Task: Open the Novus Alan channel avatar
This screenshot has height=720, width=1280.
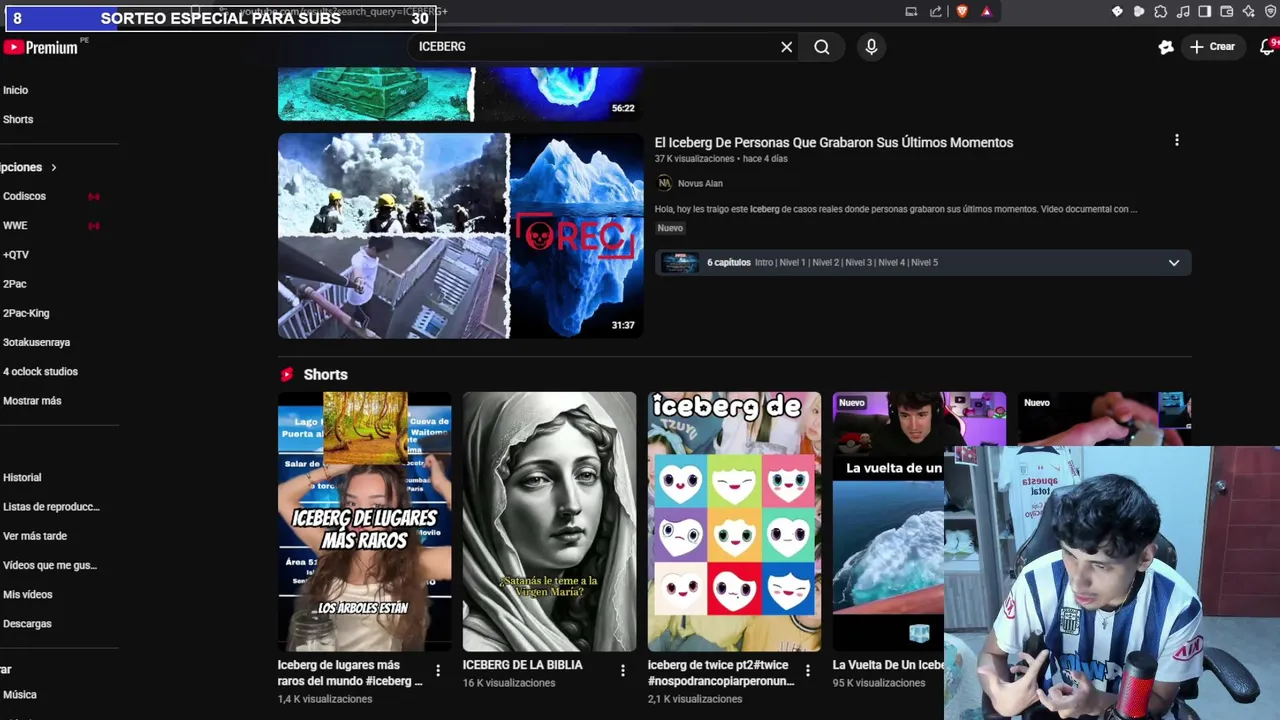Action: click(x=664, y=183)
